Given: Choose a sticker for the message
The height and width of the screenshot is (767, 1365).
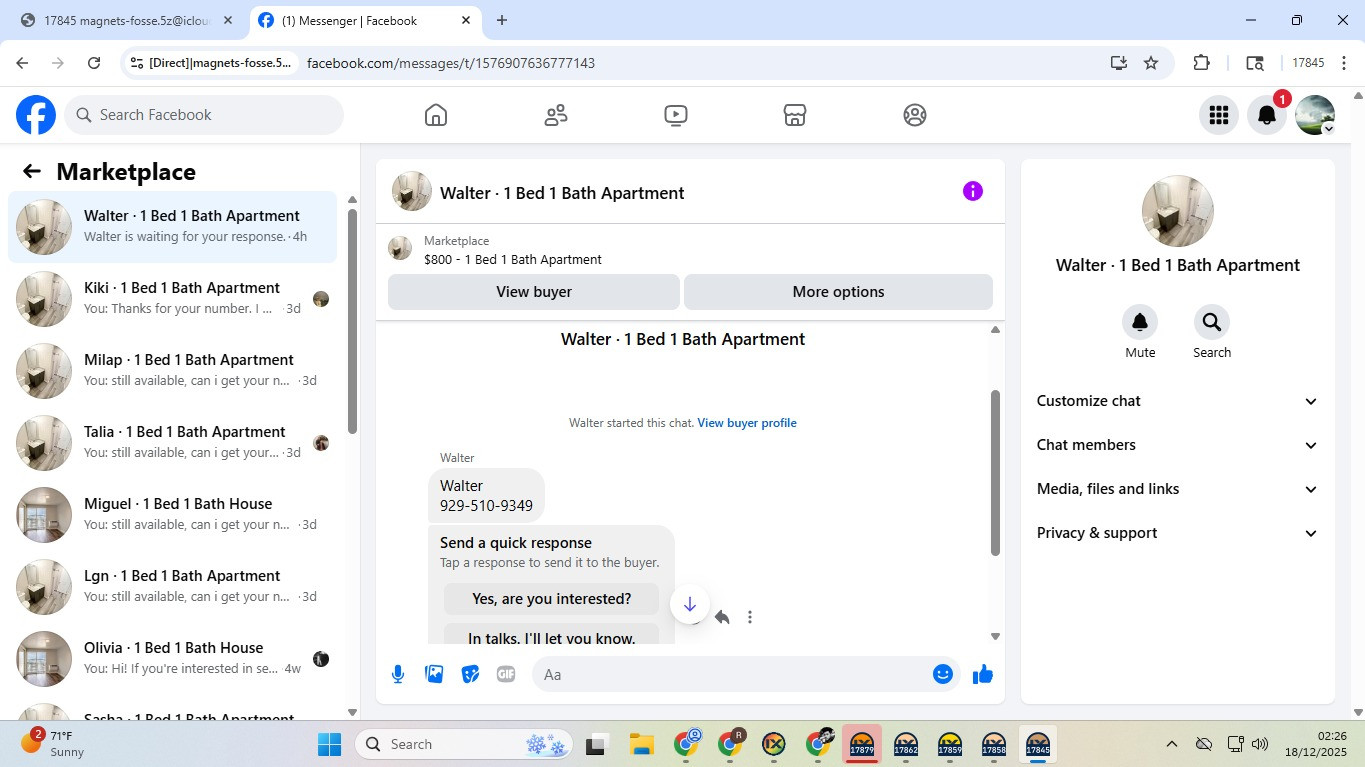Looking at the screenshot, I should coord(470,674).
